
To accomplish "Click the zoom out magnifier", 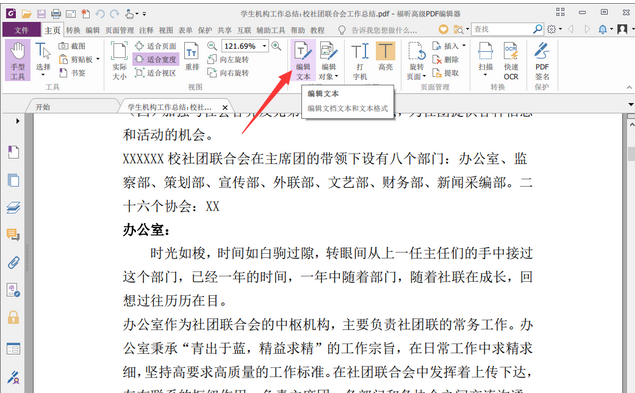I will click(211, 46).
